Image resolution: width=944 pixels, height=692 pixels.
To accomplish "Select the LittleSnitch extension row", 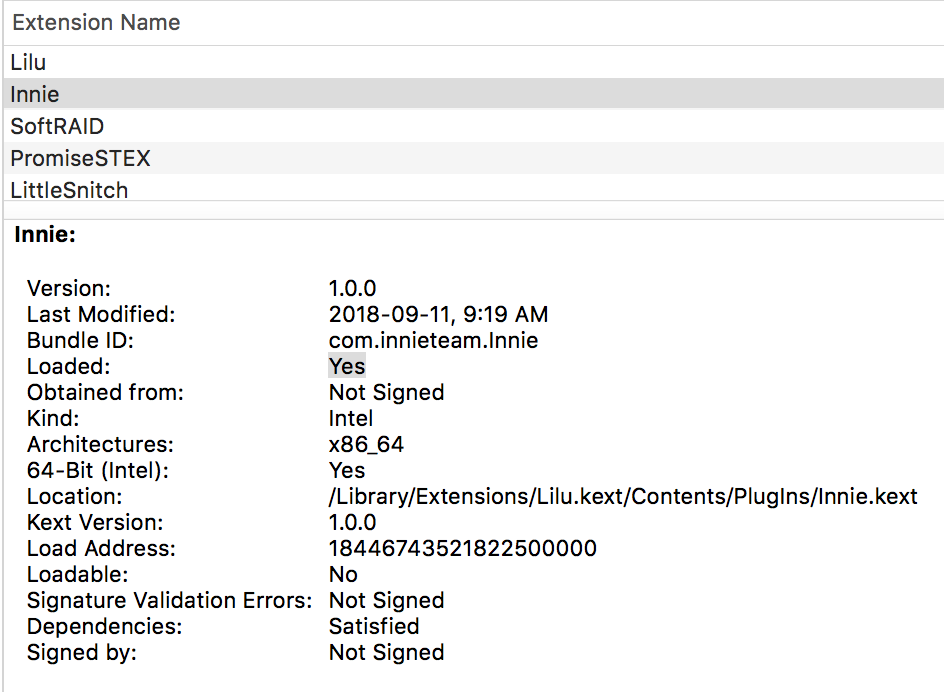I will point(473,189).
